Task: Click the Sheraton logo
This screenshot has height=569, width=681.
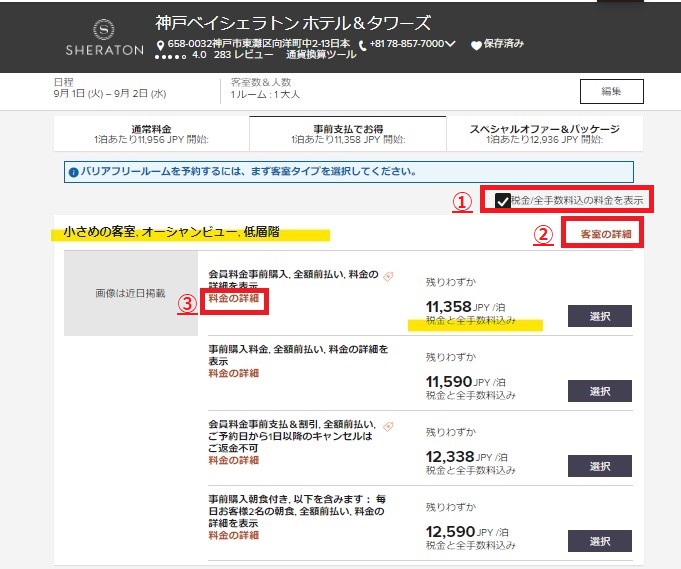Action: click(105, 37)
